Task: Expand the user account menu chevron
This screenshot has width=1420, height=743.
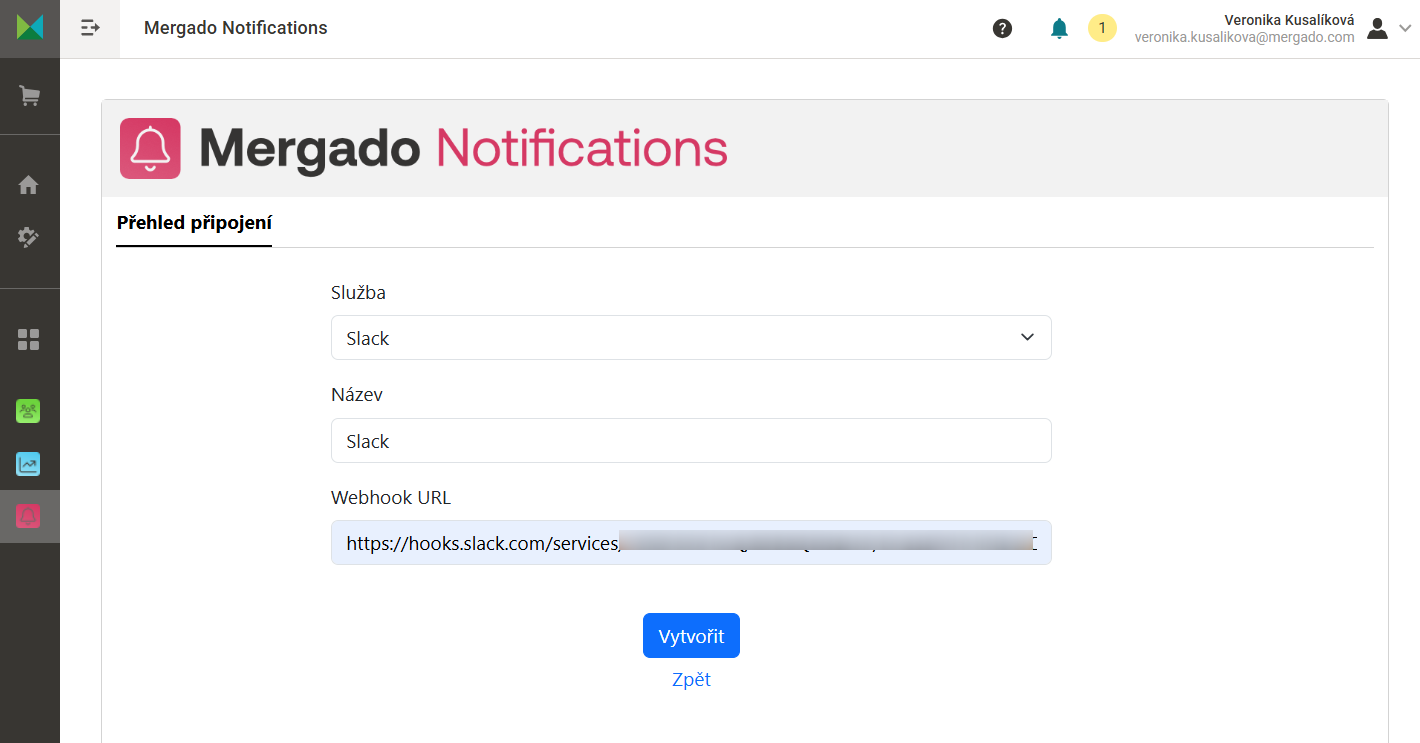Action: (1405, 28)
